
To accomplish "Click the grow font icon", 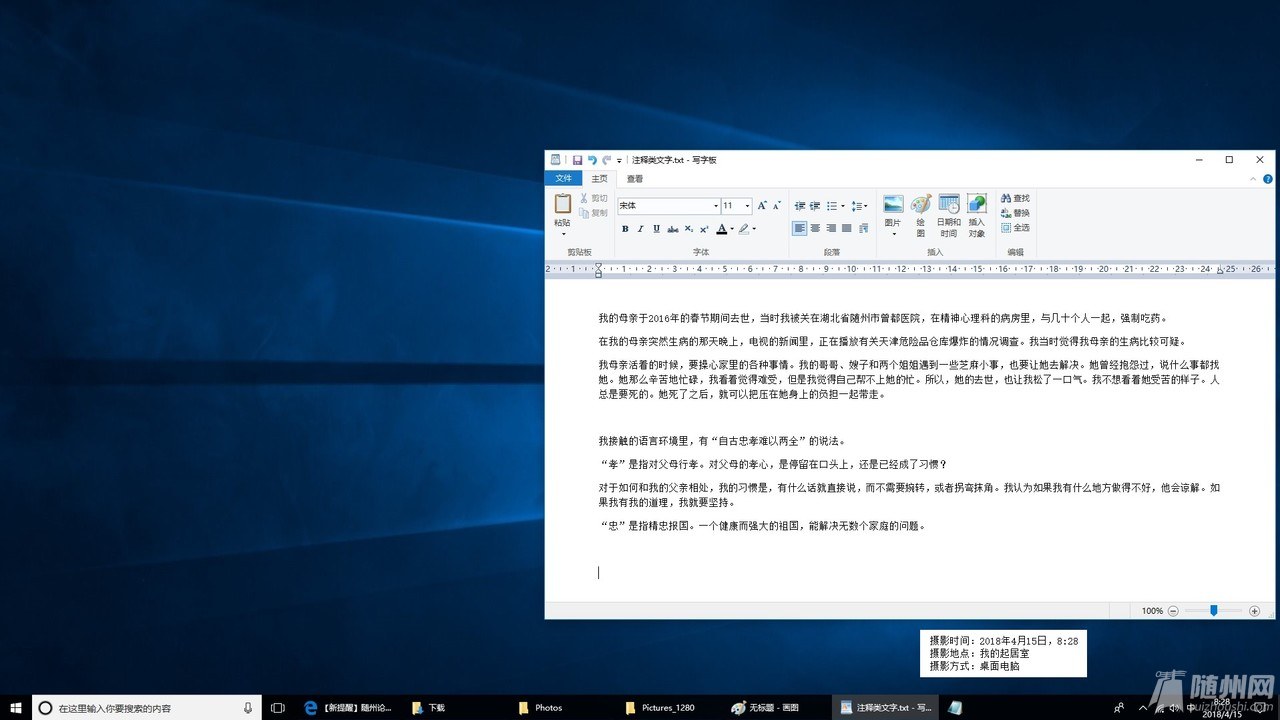I will (x=762, y=205).
